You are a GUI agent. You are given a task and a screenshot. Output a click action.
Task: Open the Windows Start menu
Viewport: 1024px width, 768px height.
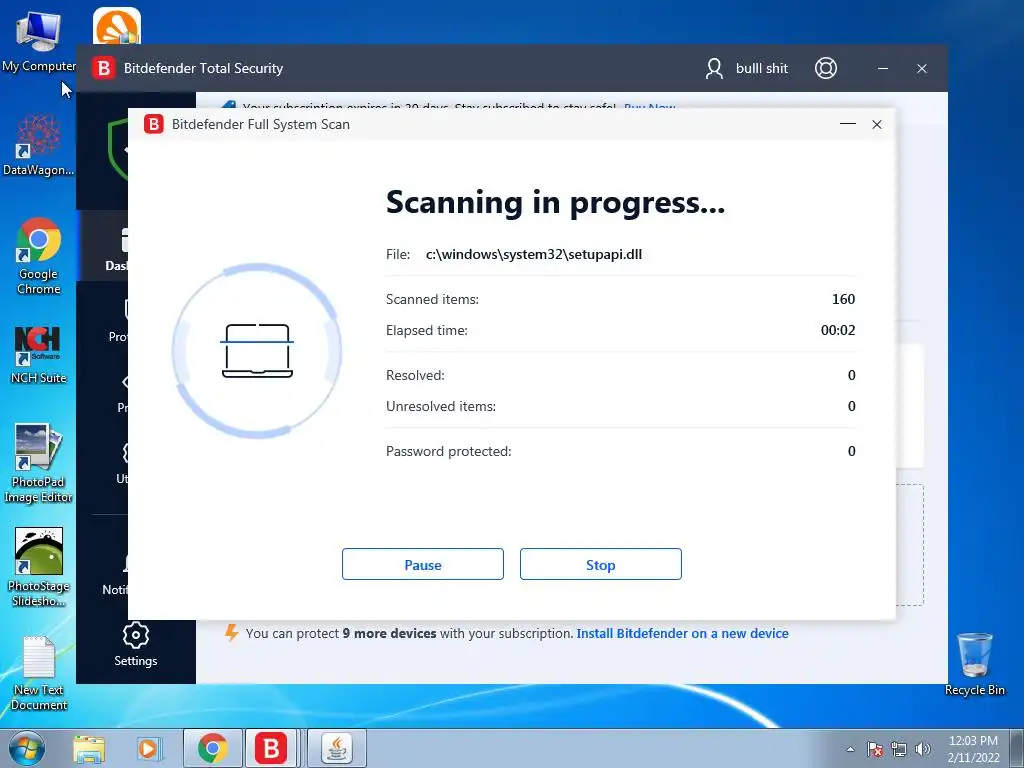27,748
